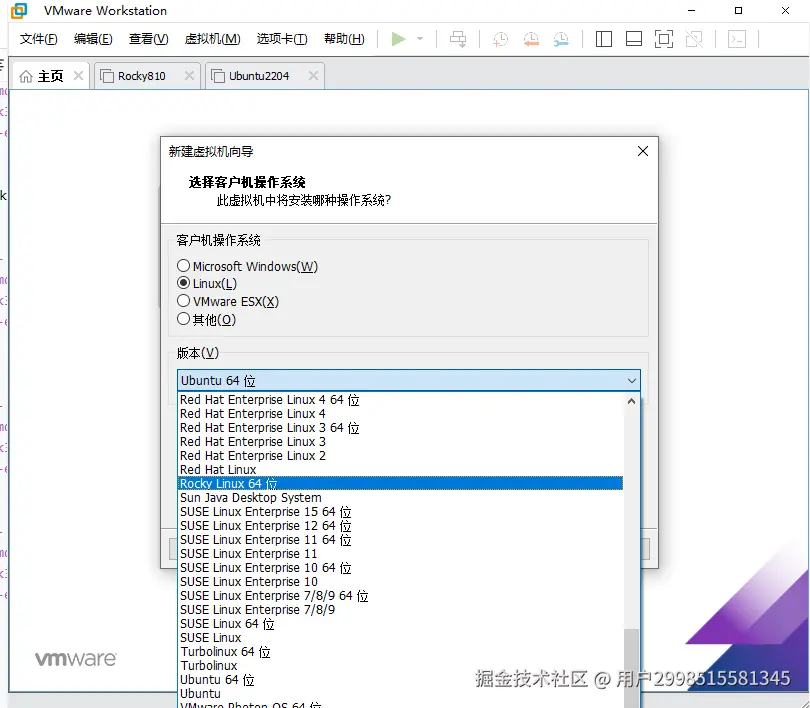
Task: Toggle the thumbnail bar view icon
Action: [x=634, y=39]
